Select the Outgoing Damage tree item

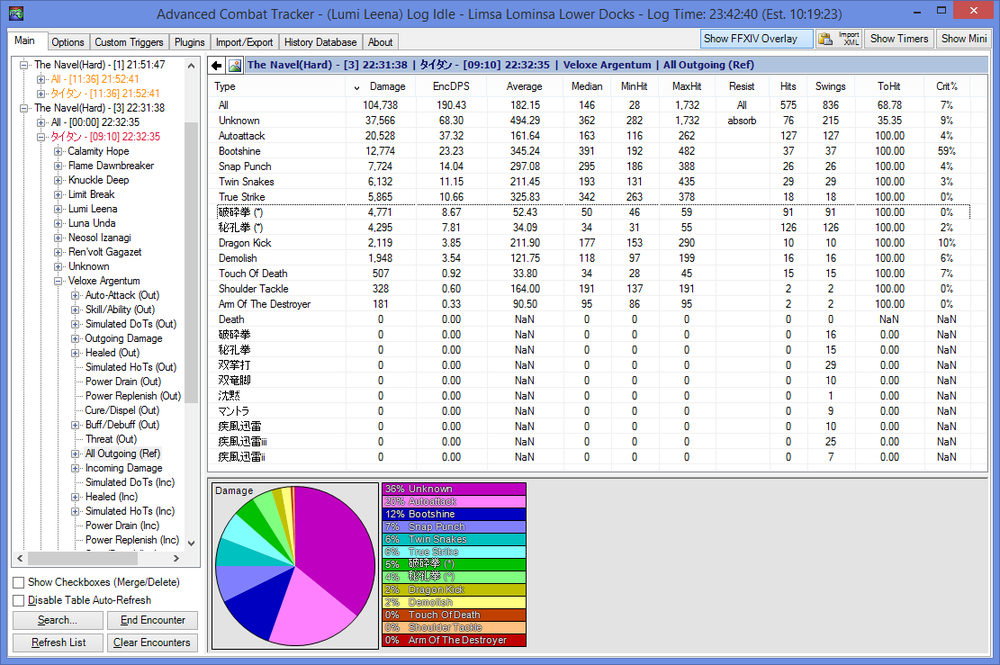(124, 339)
